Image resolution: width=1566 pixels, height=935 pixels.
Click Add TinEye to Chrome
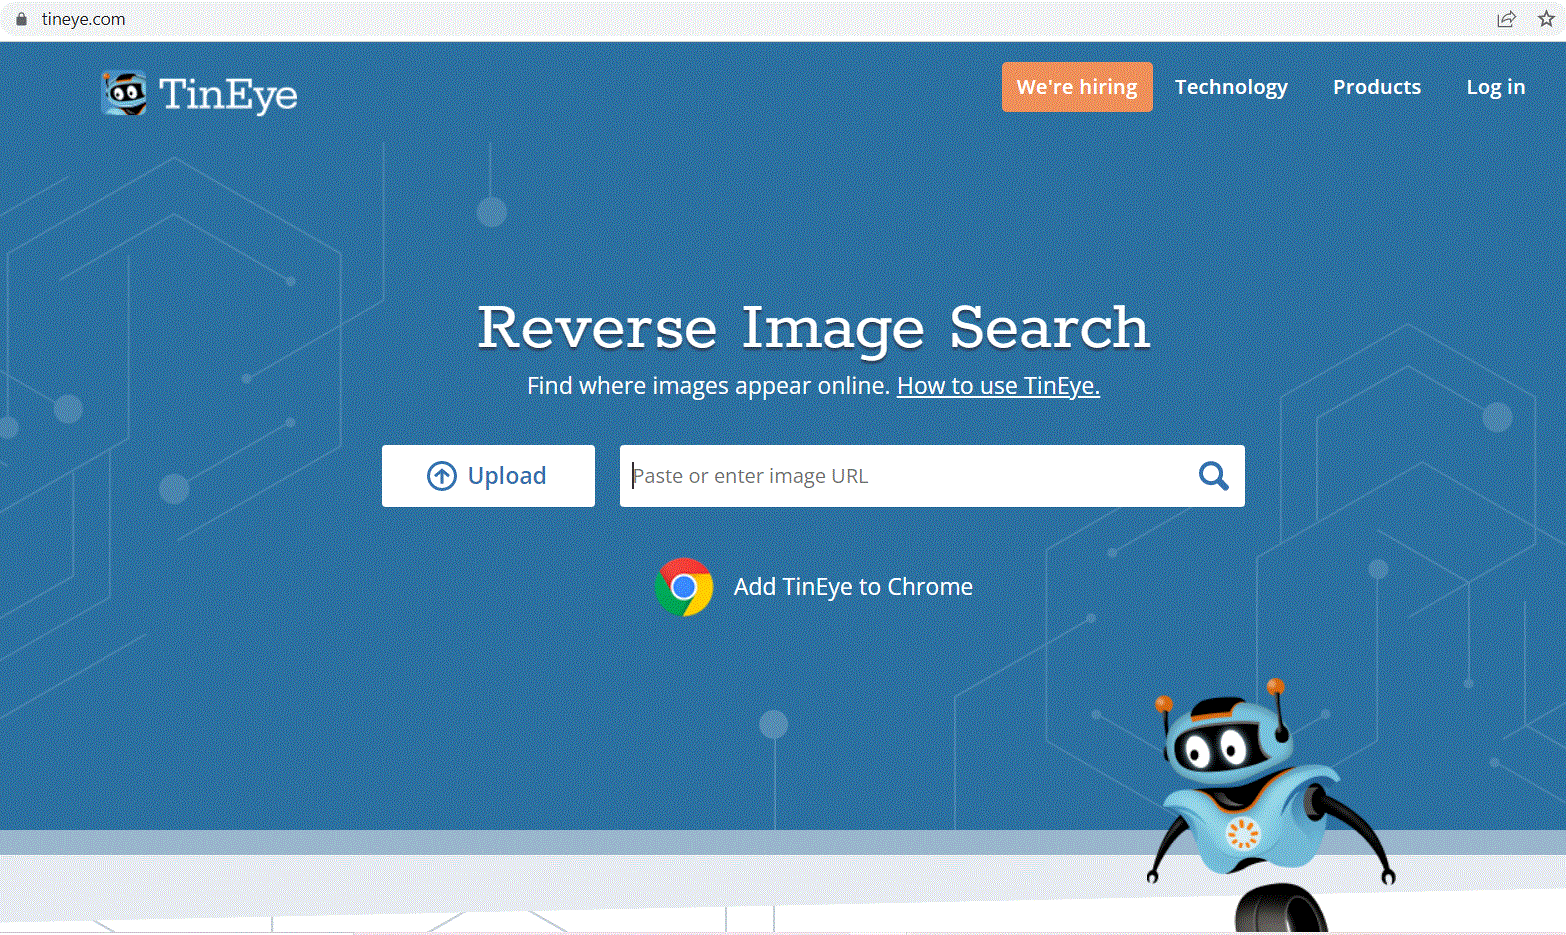click(x=853, y=587)
